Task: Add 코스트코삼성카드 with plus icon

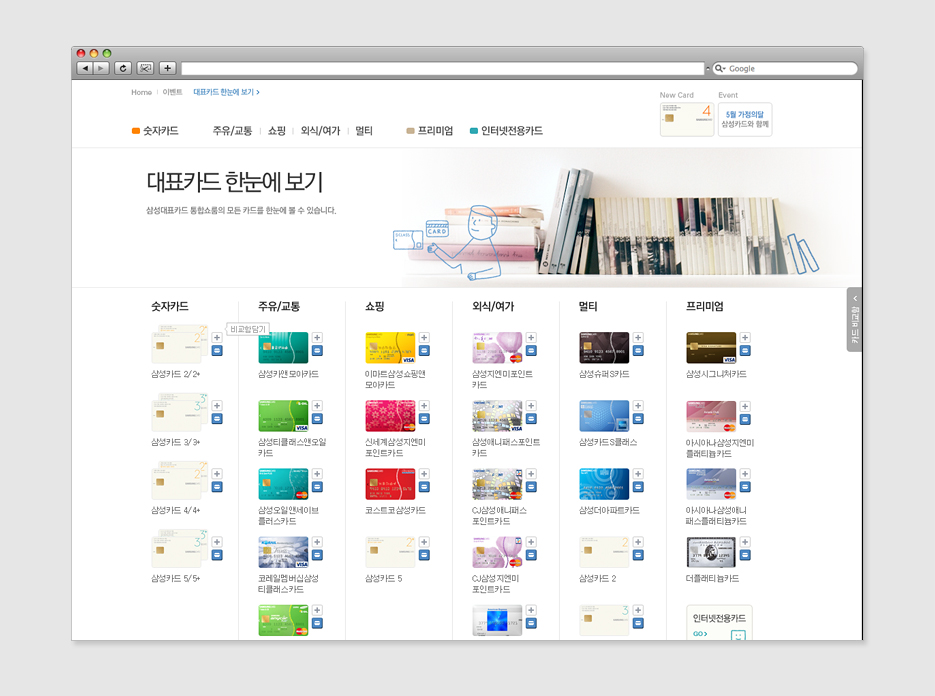Action: point(424,474)
